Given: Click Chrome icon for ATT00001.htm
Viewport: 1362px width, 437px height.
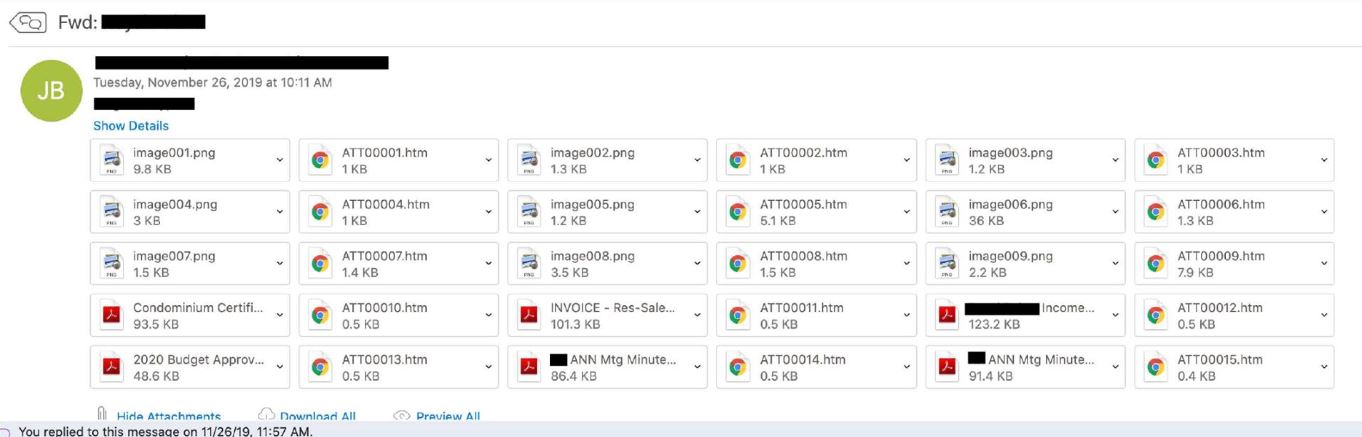Looking at the screenshot, I should point(320,160).
